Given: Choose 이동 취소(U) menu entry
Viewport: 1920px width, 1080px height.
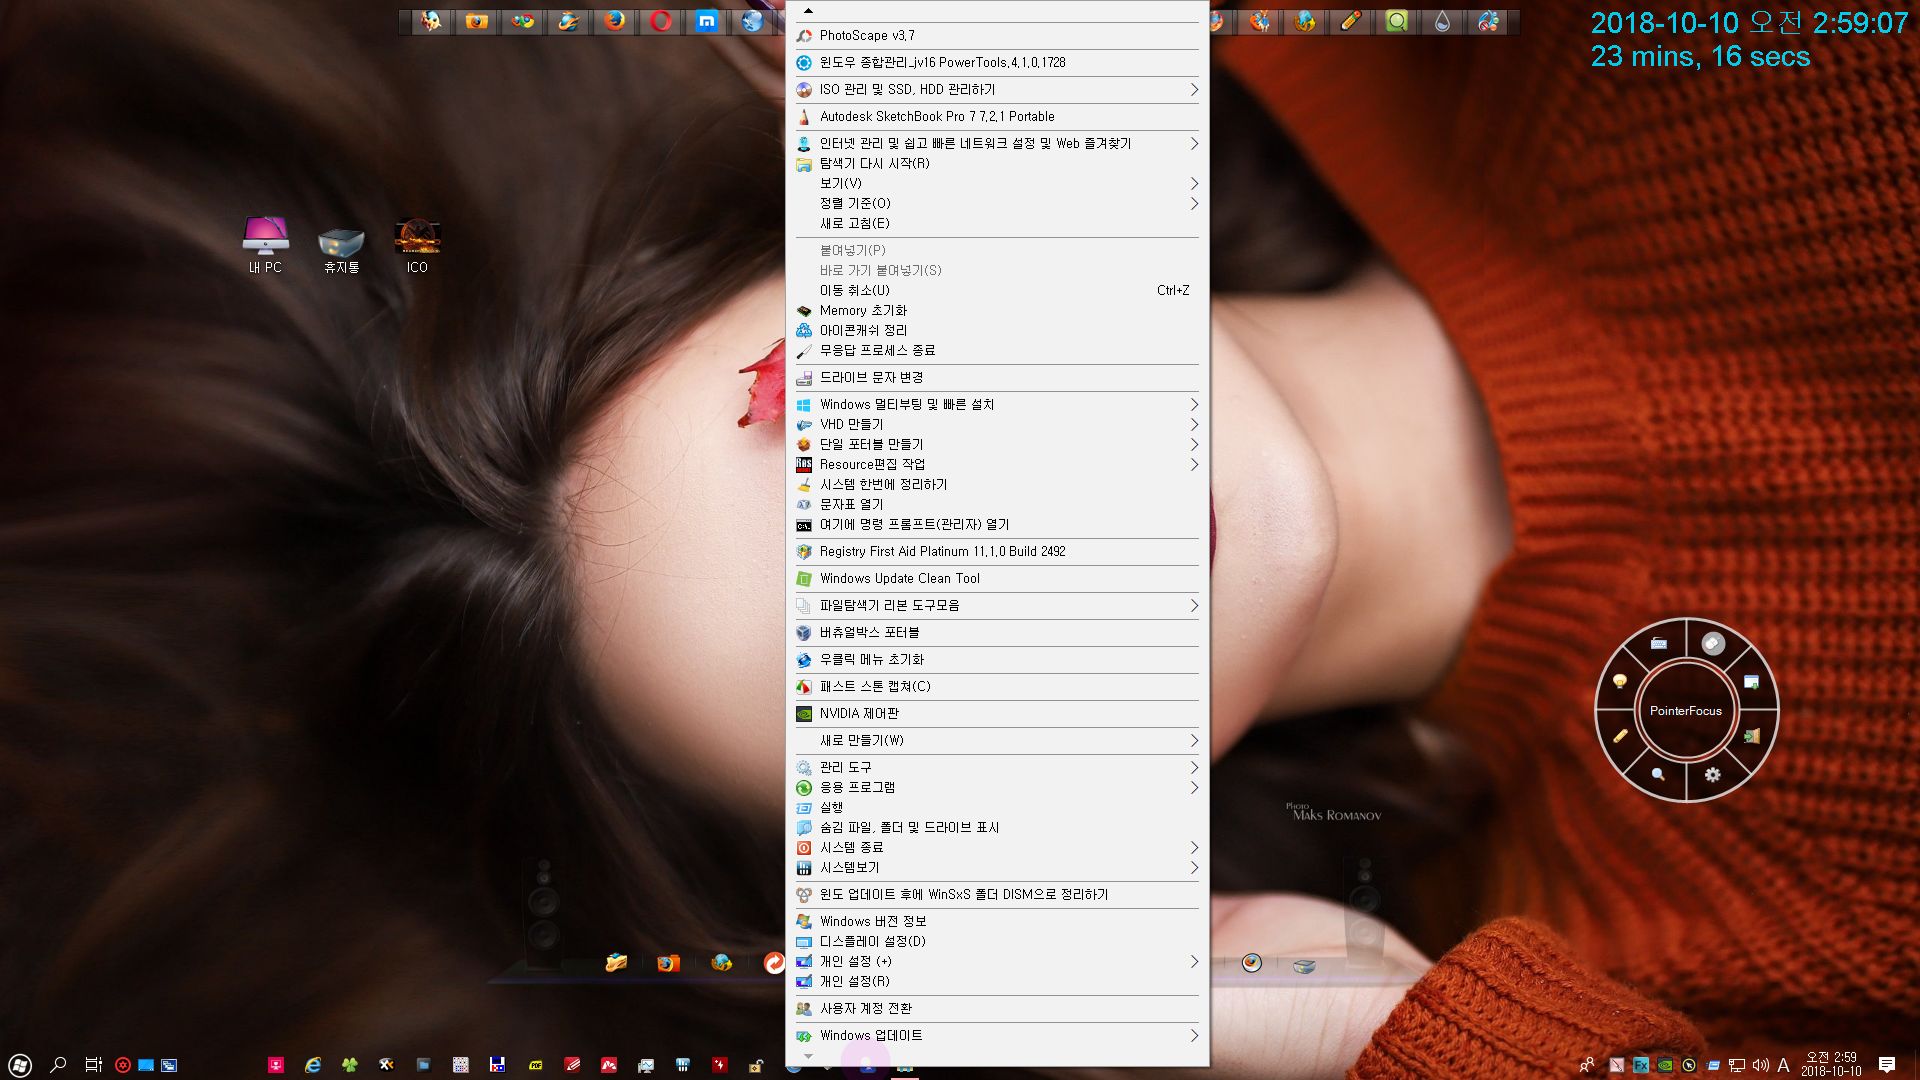Looking at the screenshot, I should [x=997, y=290].
